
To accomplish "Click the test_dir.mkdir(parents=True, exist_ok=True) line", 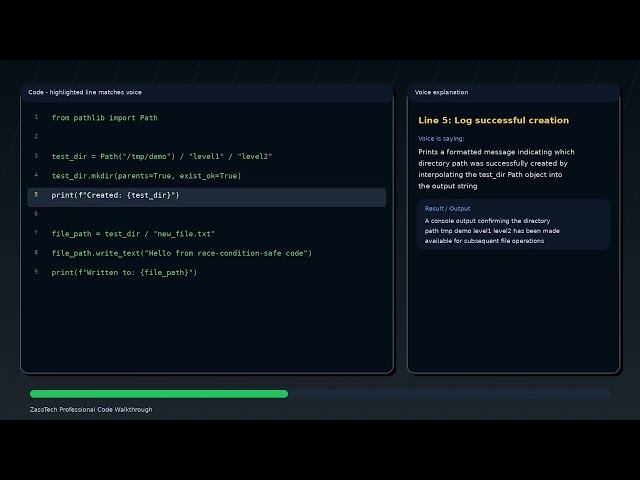I will [x=146, y=176].
